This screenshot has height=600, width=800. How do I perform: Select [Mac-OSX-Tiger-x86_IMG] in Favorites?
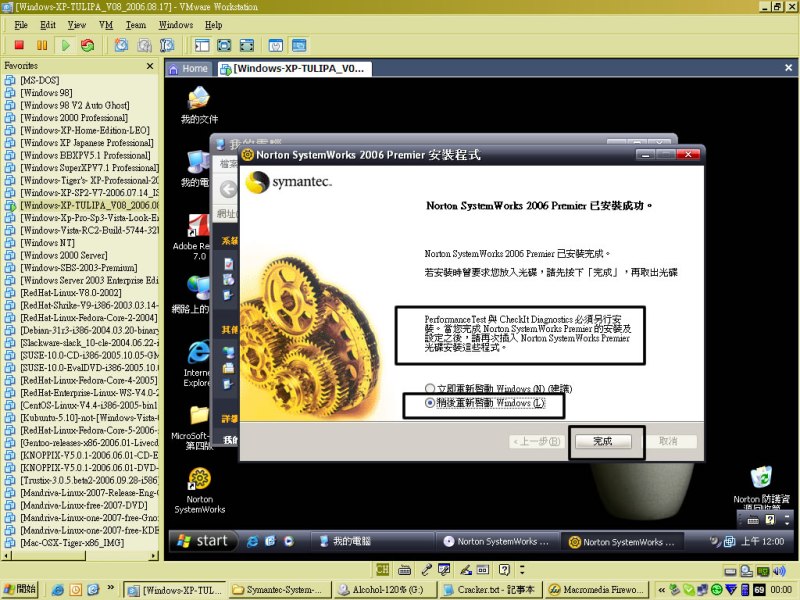point(72,543)
